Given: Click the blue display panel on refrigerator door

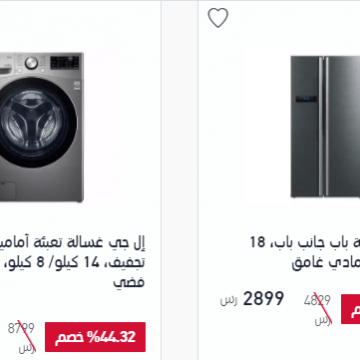Looking at the screenshot, I should (x=307, y=99).
